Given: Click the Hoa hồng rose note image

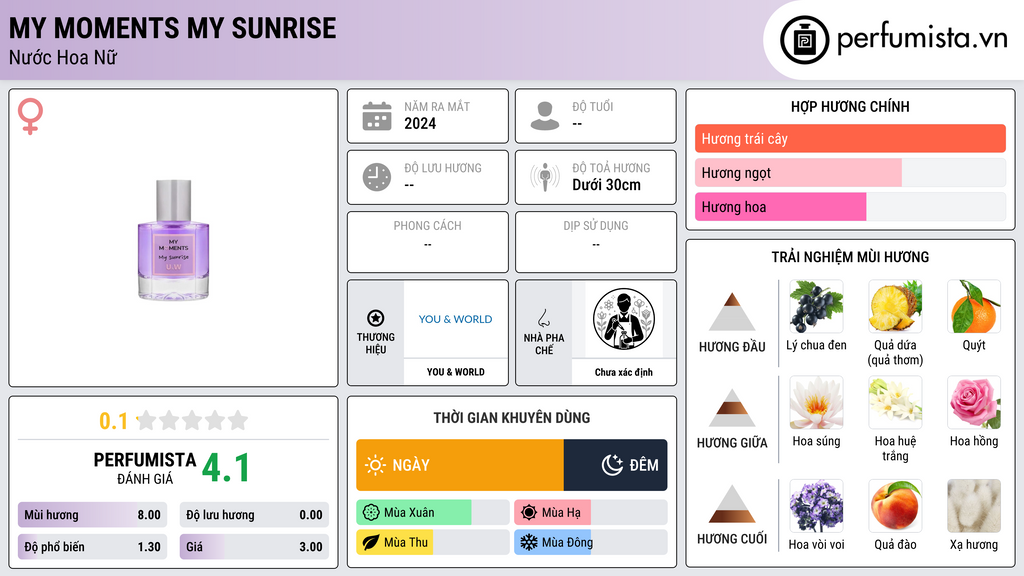Looking at the screenshot, I should 974,403.
